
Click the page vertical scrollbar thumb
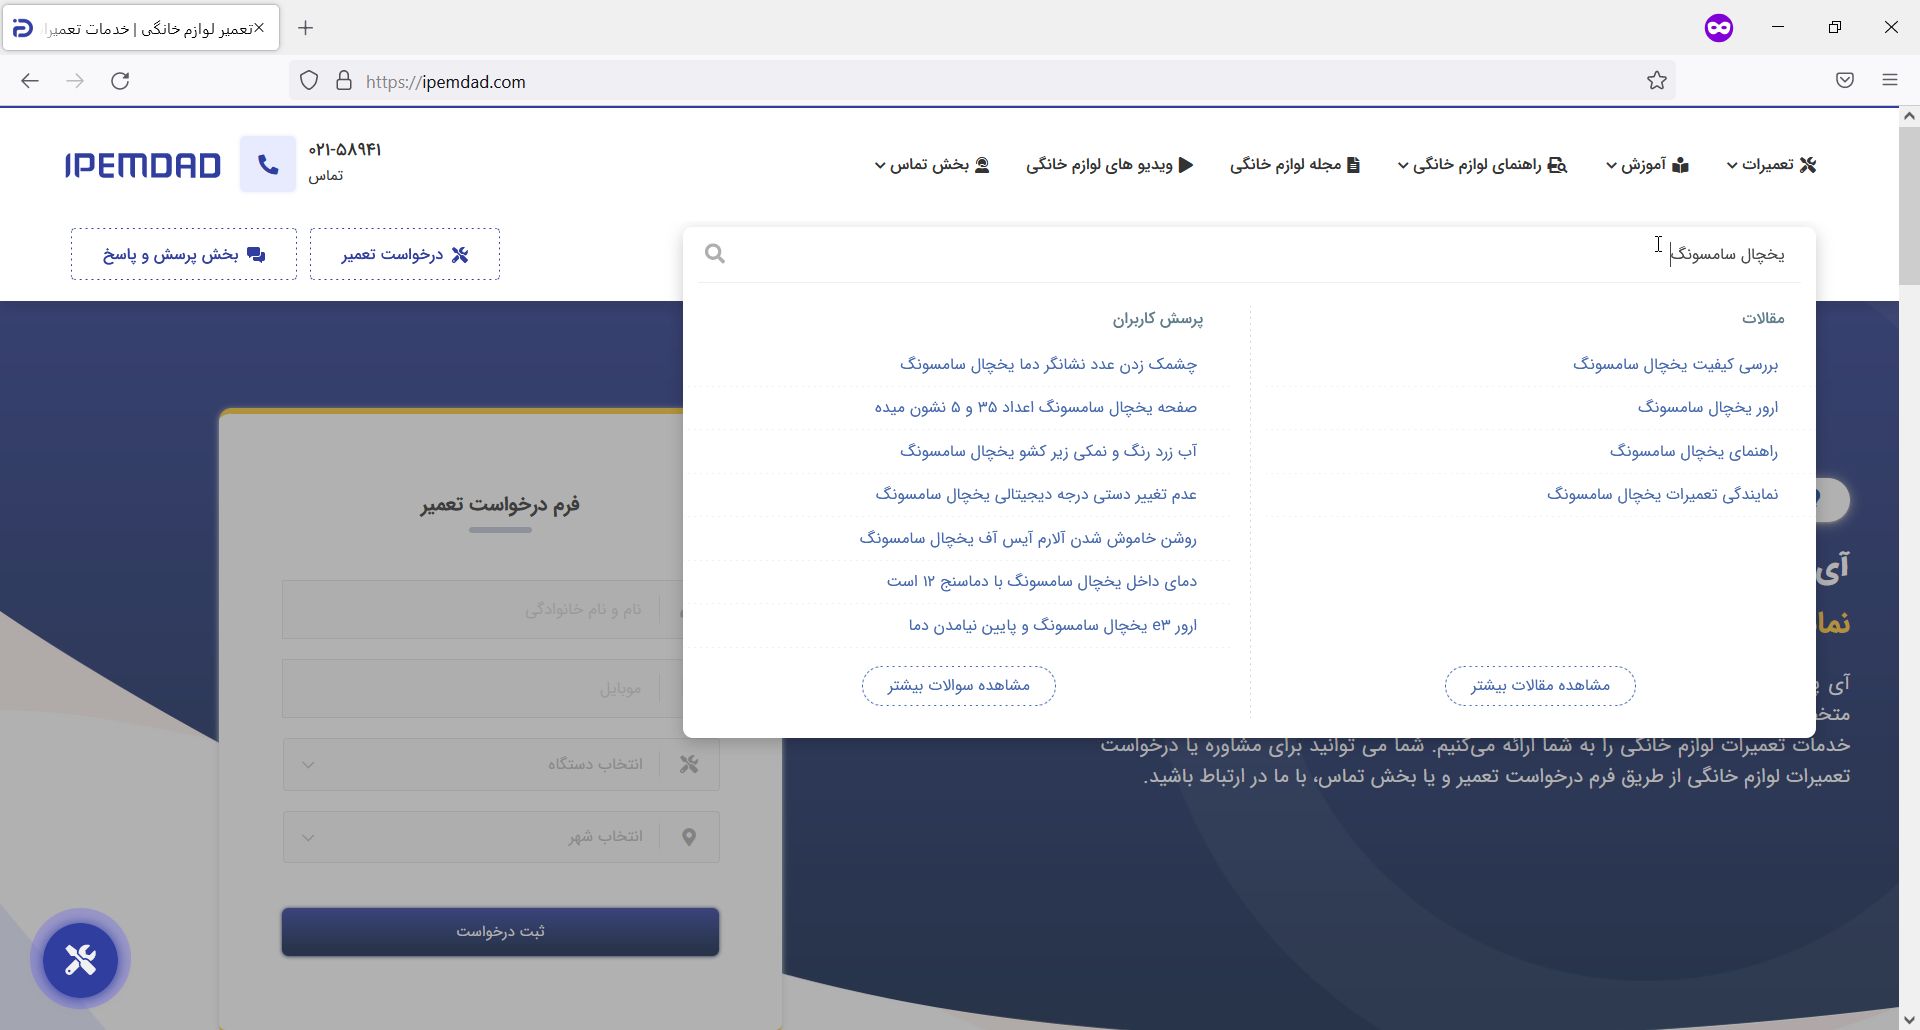(1908, 205)
